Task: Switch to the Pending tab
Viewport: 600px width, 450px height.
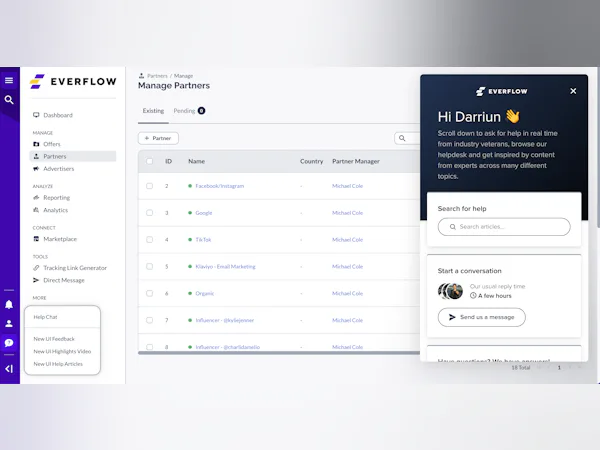Action: (184, 111)
